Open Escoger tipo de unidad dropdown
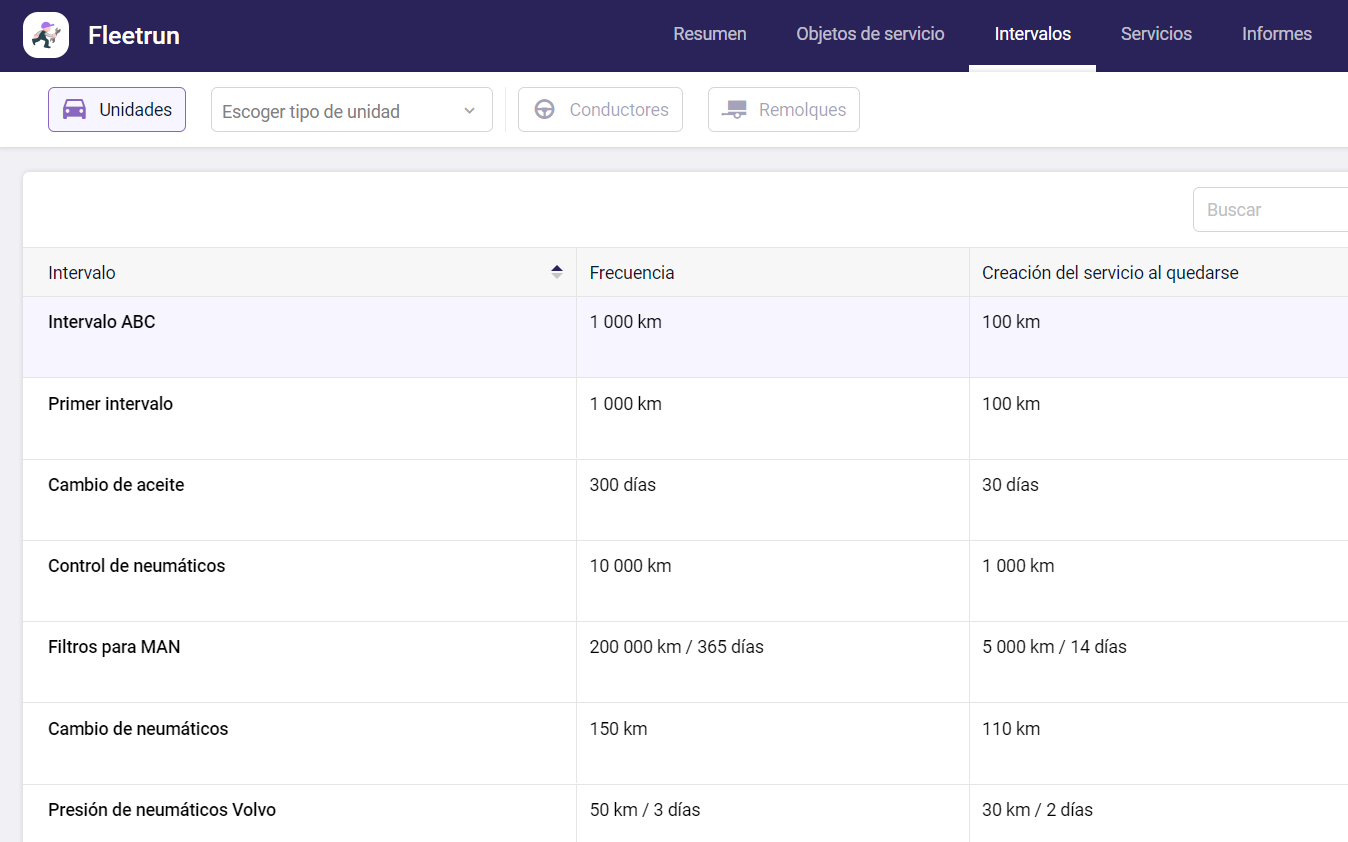 click(352, 110)
